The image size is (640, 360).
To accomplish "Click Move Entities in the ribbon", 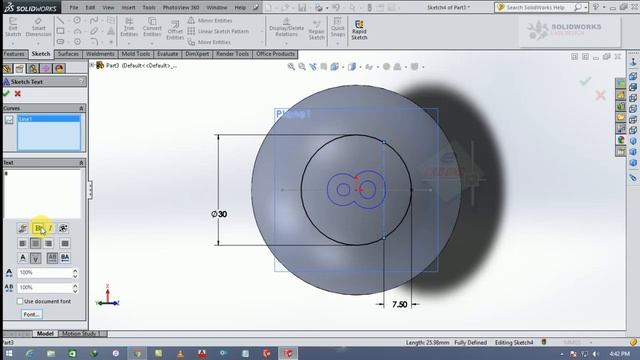I will click(x=209, y=42).
